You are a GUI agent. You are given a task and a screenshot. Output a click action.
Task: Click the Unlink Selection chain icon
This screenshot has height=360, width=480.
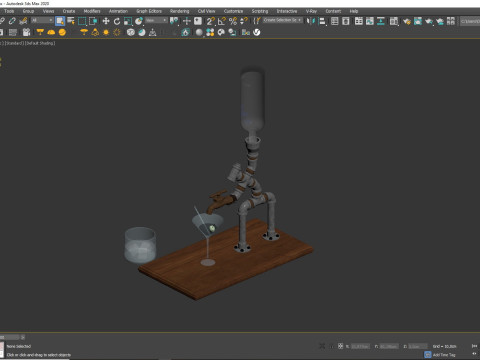12,21
